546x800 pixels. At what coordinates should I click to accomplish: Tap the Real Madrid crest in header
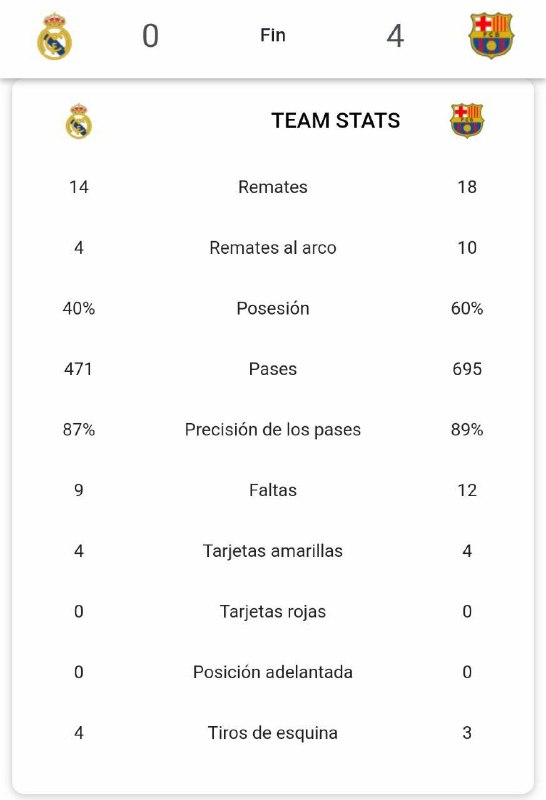pos(55,36)
